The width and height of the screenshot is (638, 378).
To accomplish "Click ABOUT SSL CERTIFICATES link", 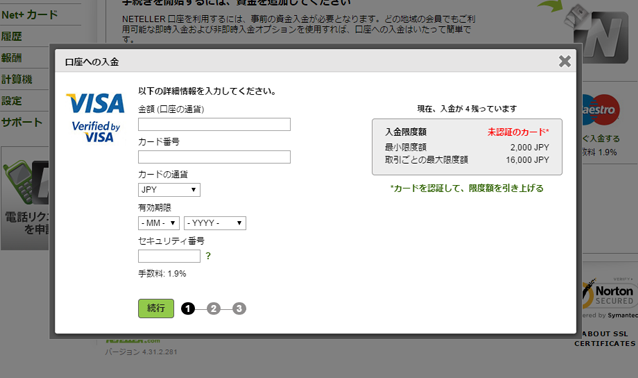I will coord(605,339).
